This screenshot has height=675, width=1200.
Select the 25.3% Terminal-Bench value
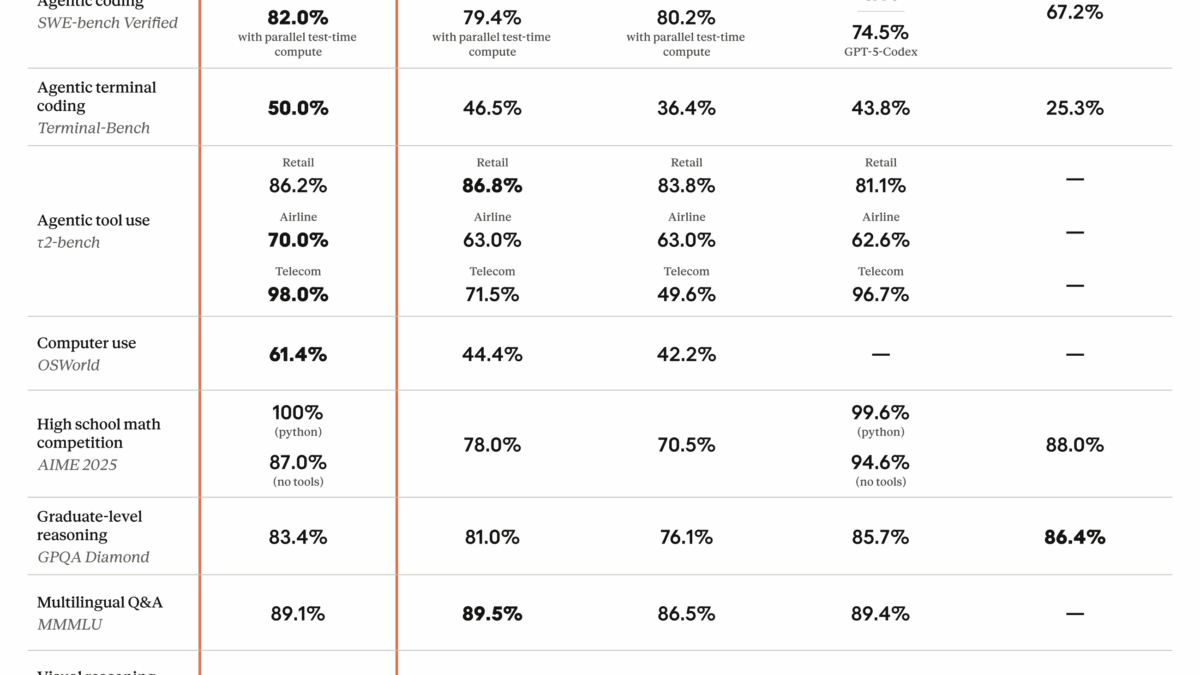coord(1074,108)
